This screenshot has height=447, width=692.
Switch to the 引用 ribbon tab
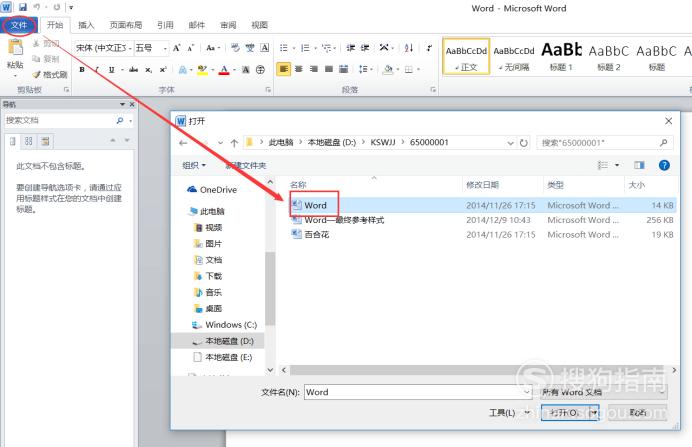tap(165, 25)
